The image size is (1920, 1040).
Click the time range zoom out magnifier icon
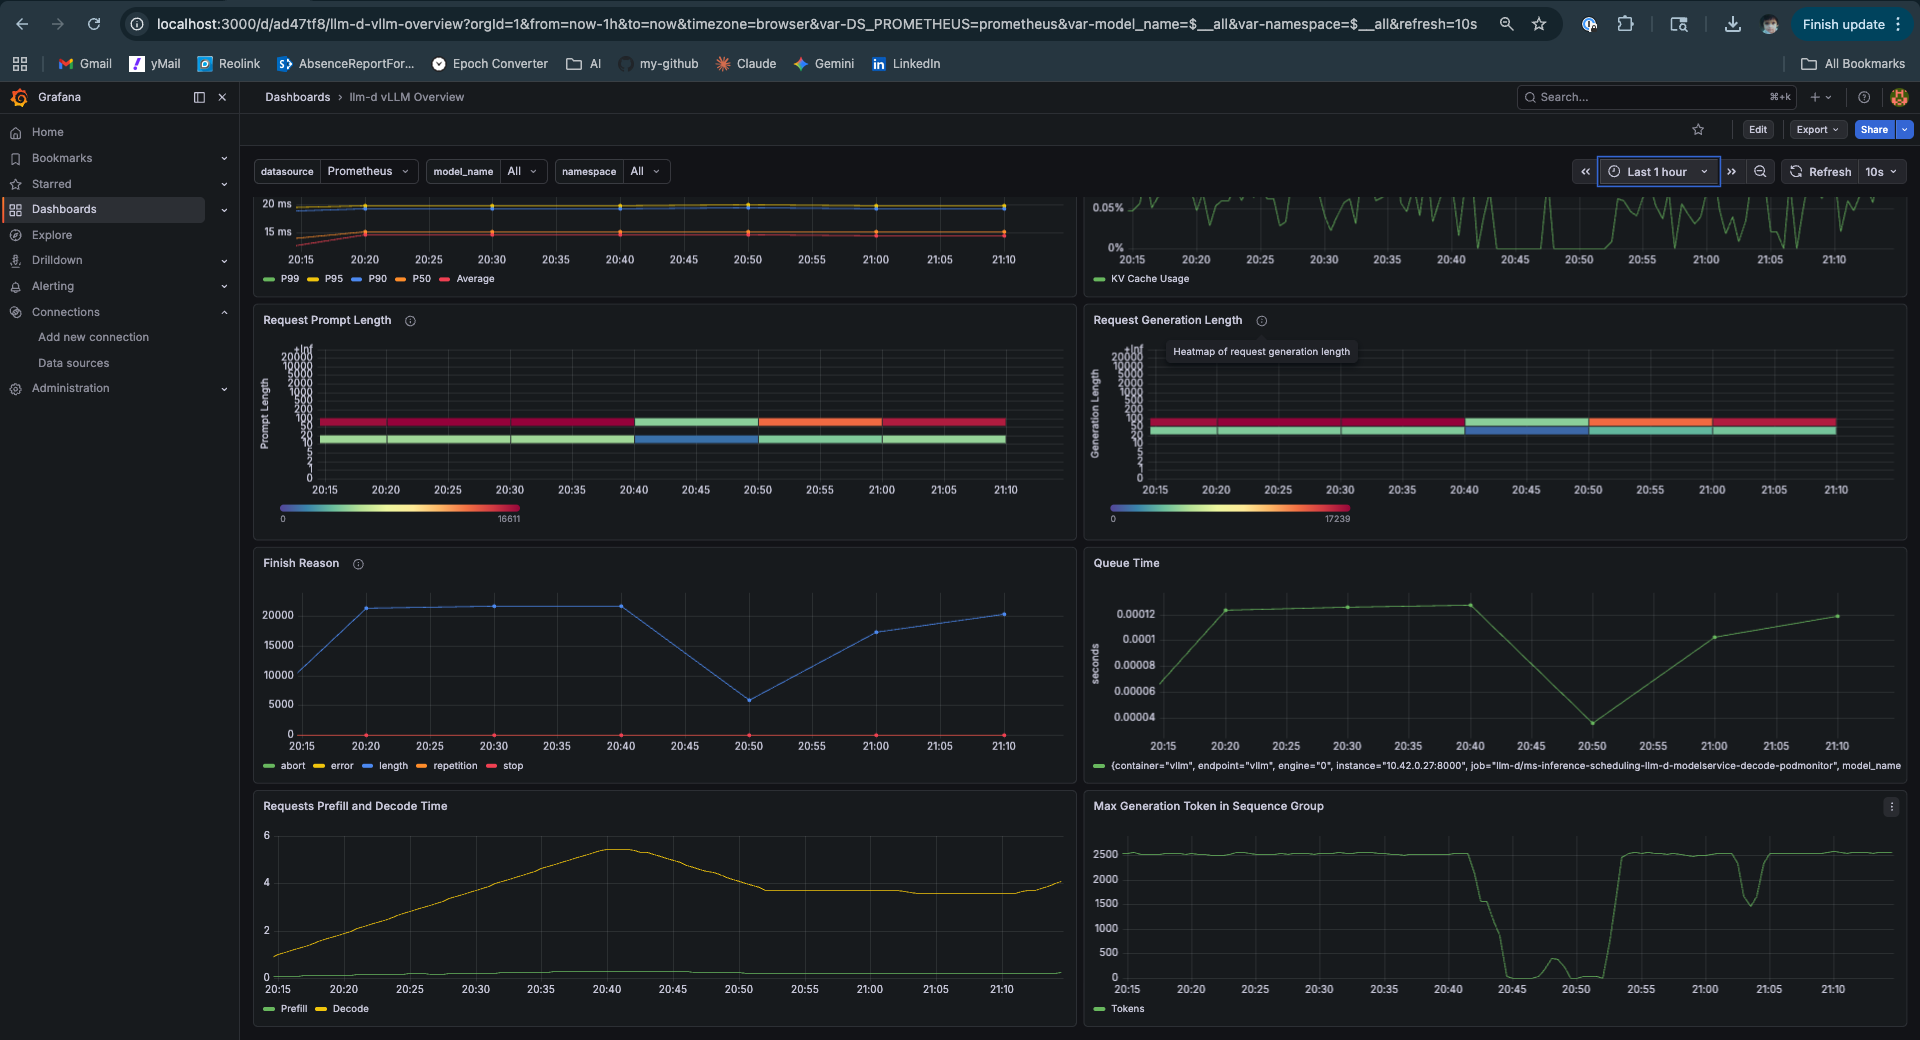click(x=1759, y=171)
